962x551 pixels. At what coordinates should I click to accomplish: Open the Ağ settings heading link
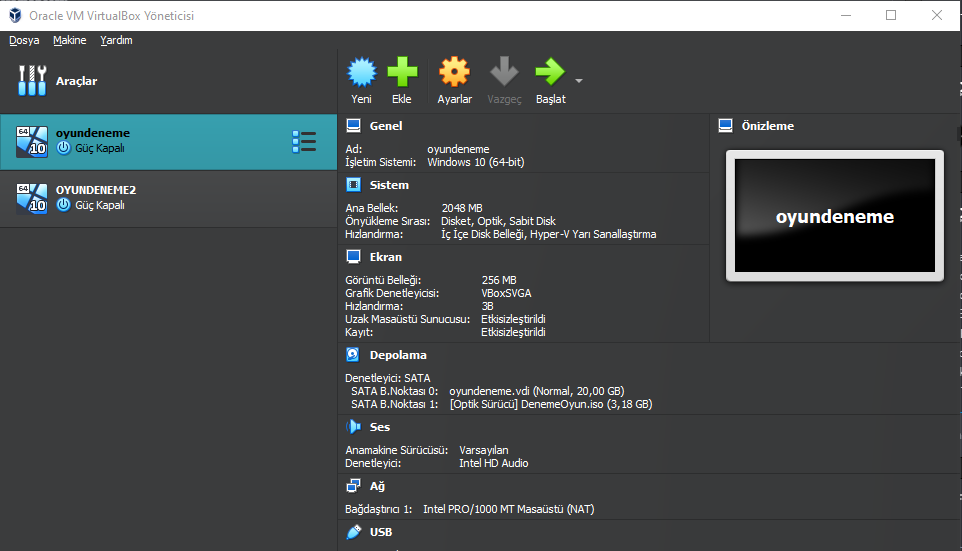click(377, 486)
